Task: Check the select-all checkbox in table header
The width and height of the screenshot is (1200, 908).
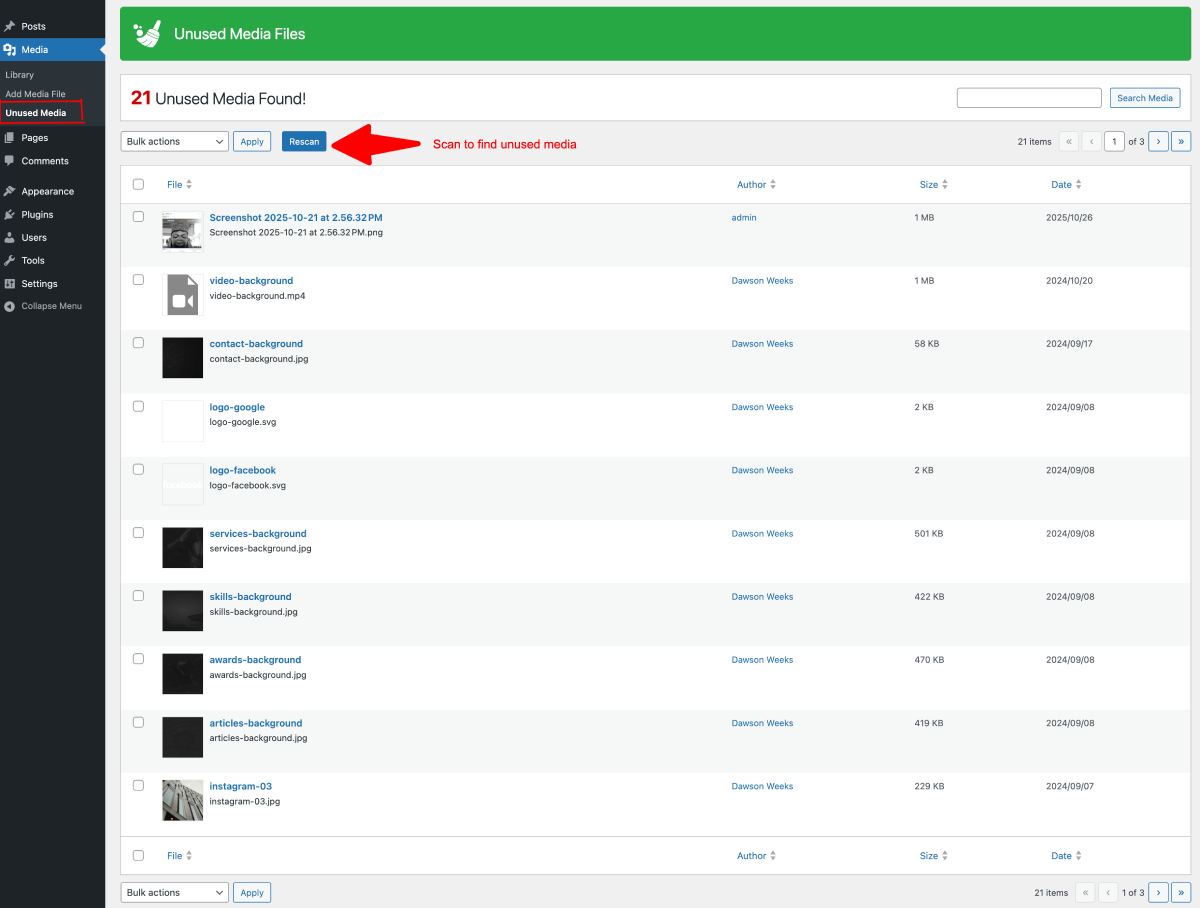Action: pyautogui.click(x=138, y=184)
